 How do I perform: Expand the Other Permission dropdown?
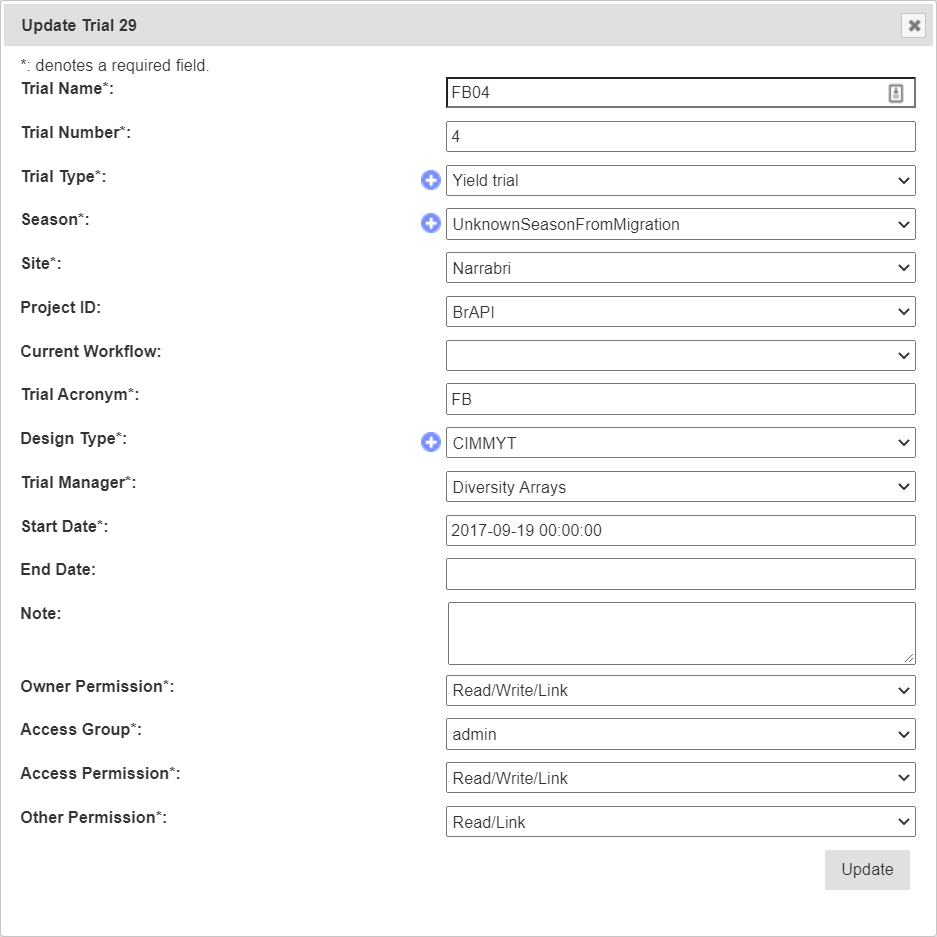pos(680,822)
